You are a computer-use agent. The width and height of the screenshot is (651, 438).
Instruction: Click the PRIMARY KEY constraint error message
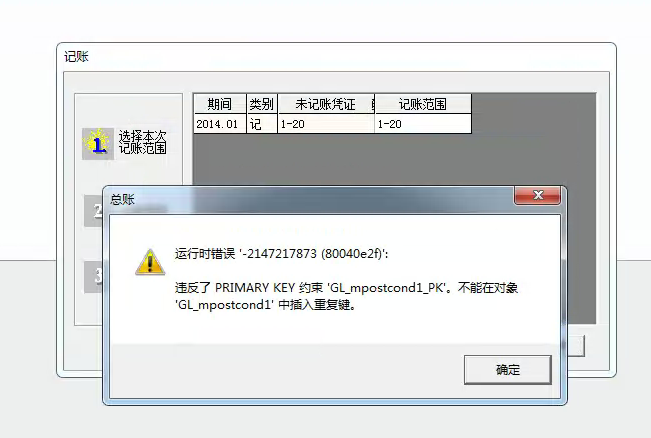(x=346, y=296)
